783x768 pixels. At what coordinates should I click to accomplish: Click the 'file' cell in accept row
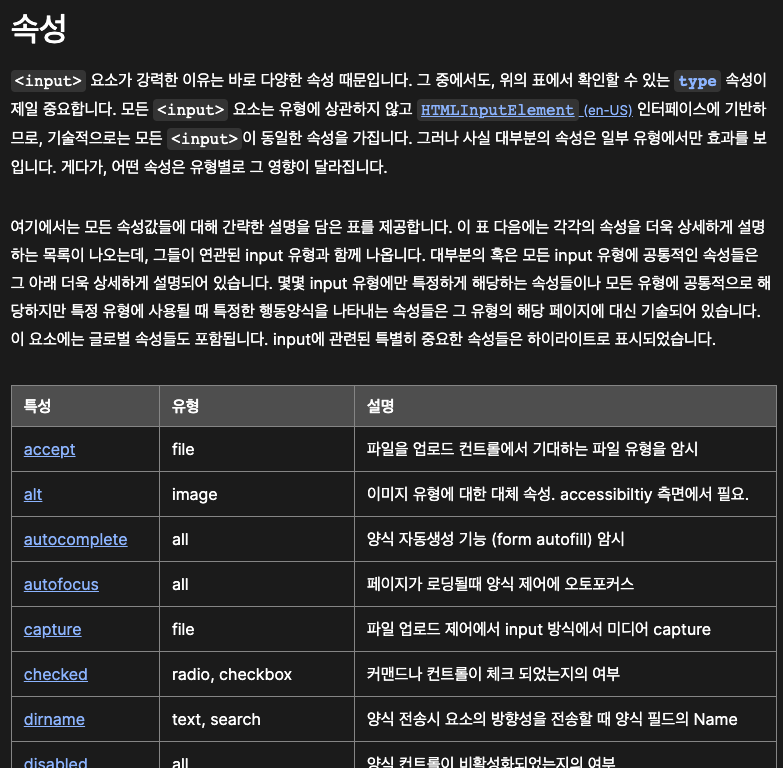coord(257,449)
